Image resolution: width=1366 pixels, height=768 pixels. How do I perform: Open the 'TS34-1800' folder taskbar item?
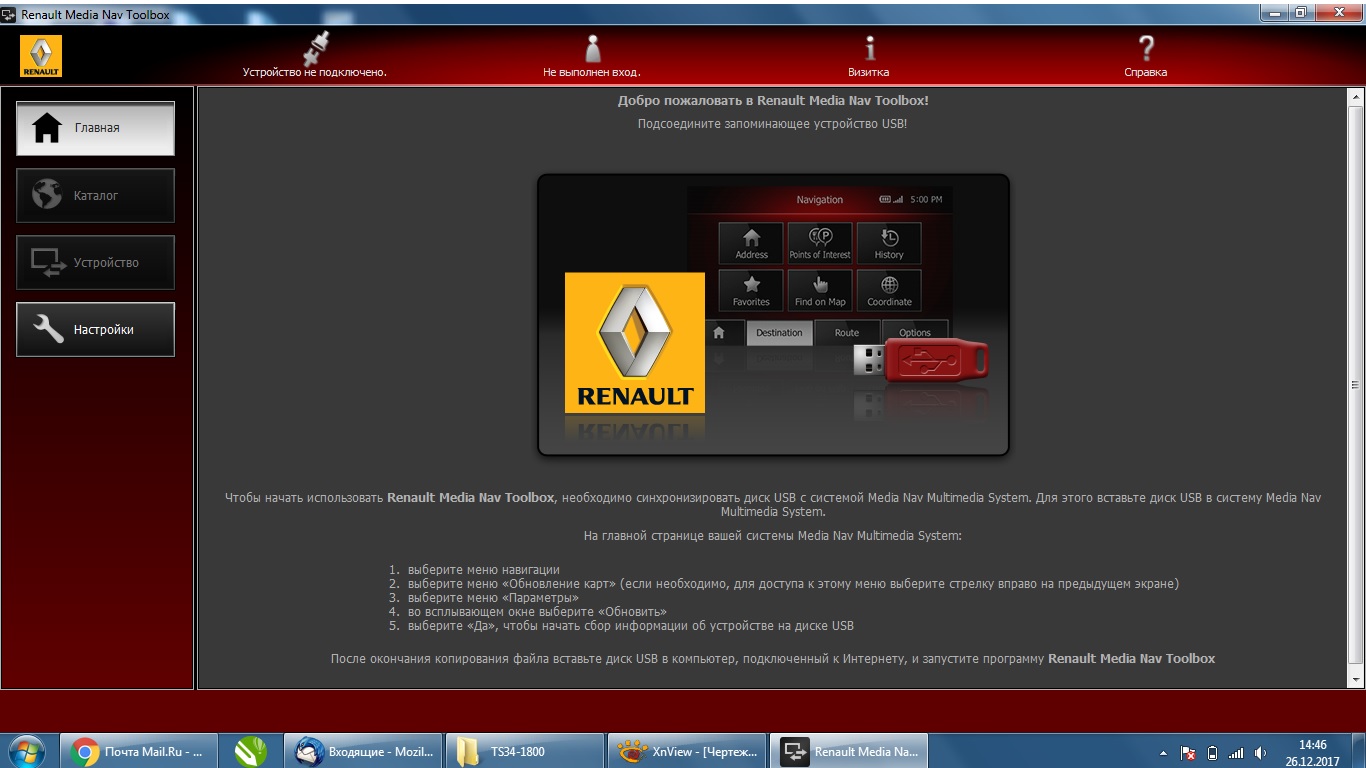[524, 751]
